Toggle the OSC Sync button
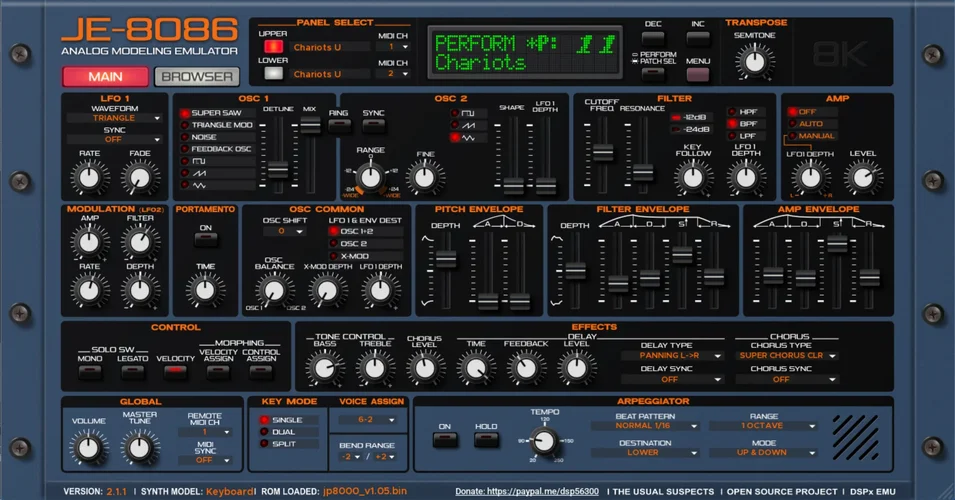This screenshot has height=500, width=955. coord(373,125)
